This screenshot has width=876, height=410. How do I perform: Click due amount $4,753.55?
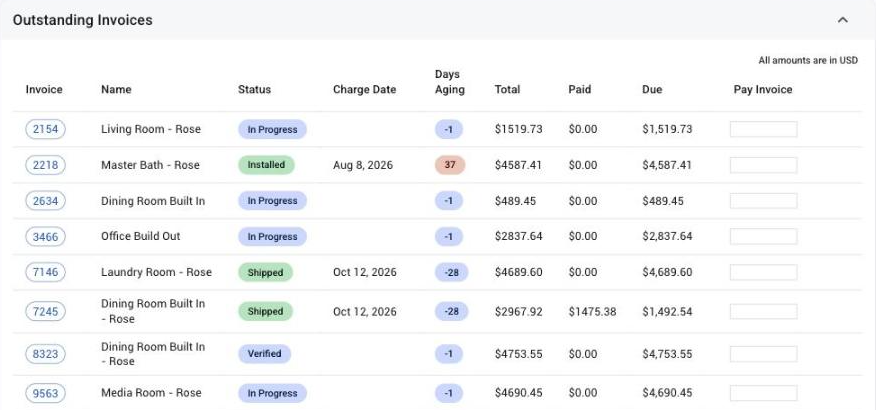pos(667,354)
